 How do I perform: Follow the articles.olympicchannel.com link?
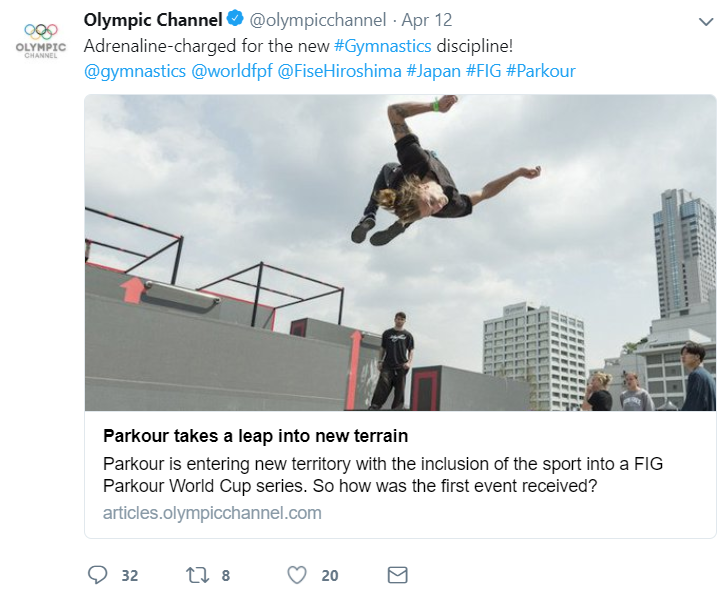[x=212, y=513]
